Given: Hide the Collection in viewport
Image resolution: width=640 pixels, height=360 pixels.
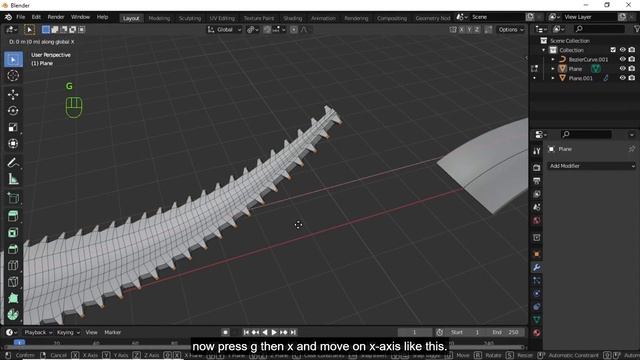Looking at the screenshot, I should pos(622,50).
